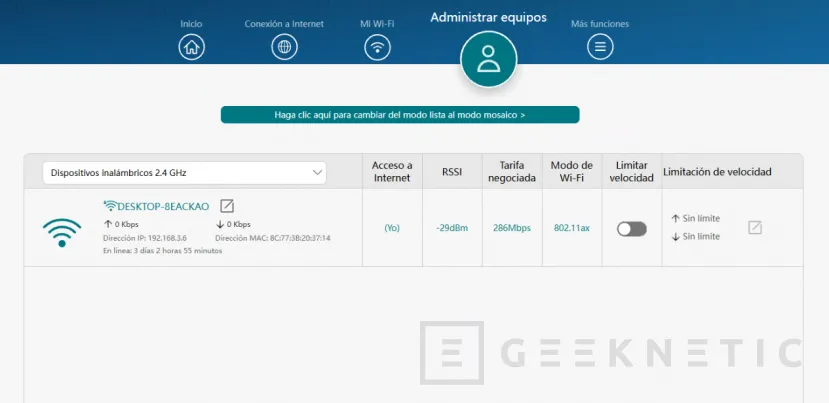This screenshot has width=829, height=403.
Task: Expand the Dispositivos inalámbricos 2.4 GHz dropdown
Action: point(184,173)
